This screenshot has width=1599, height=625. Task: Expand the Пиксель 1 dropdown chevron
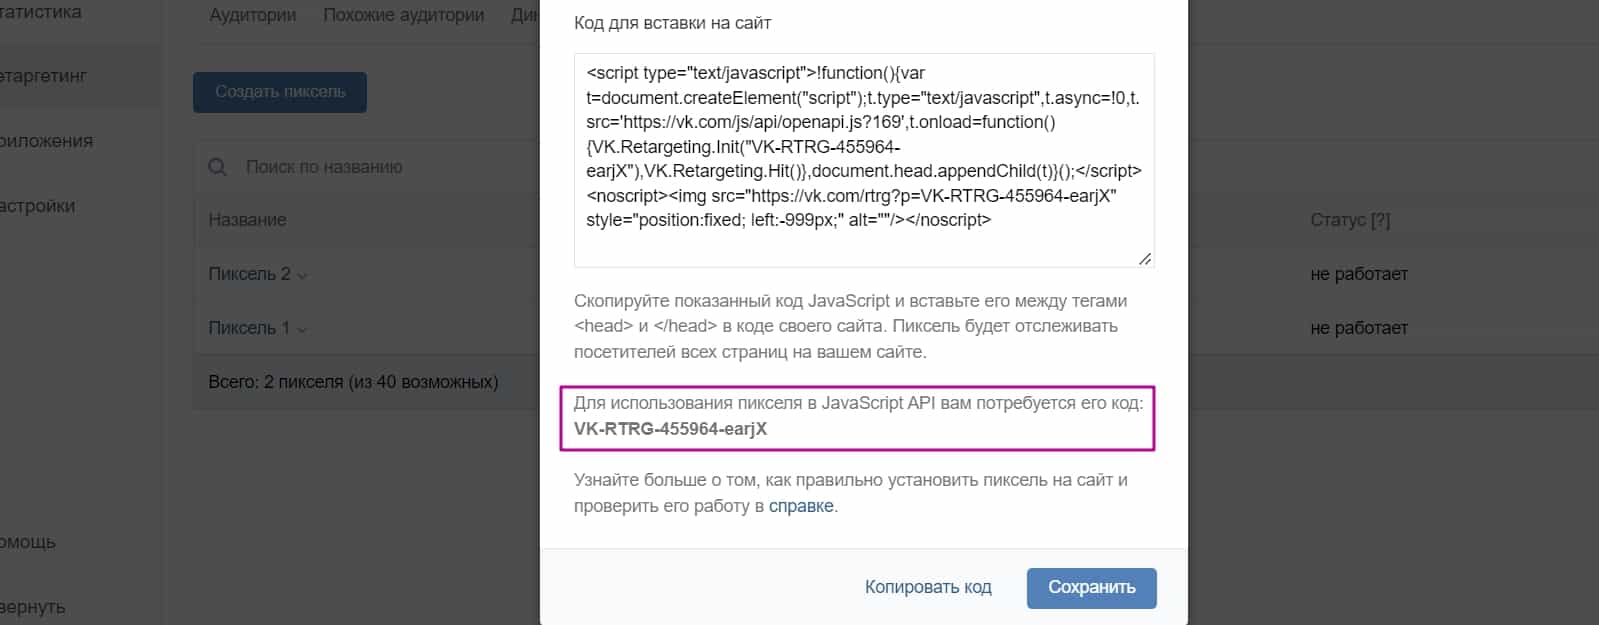pyautogui.click(x=300, y=328)
